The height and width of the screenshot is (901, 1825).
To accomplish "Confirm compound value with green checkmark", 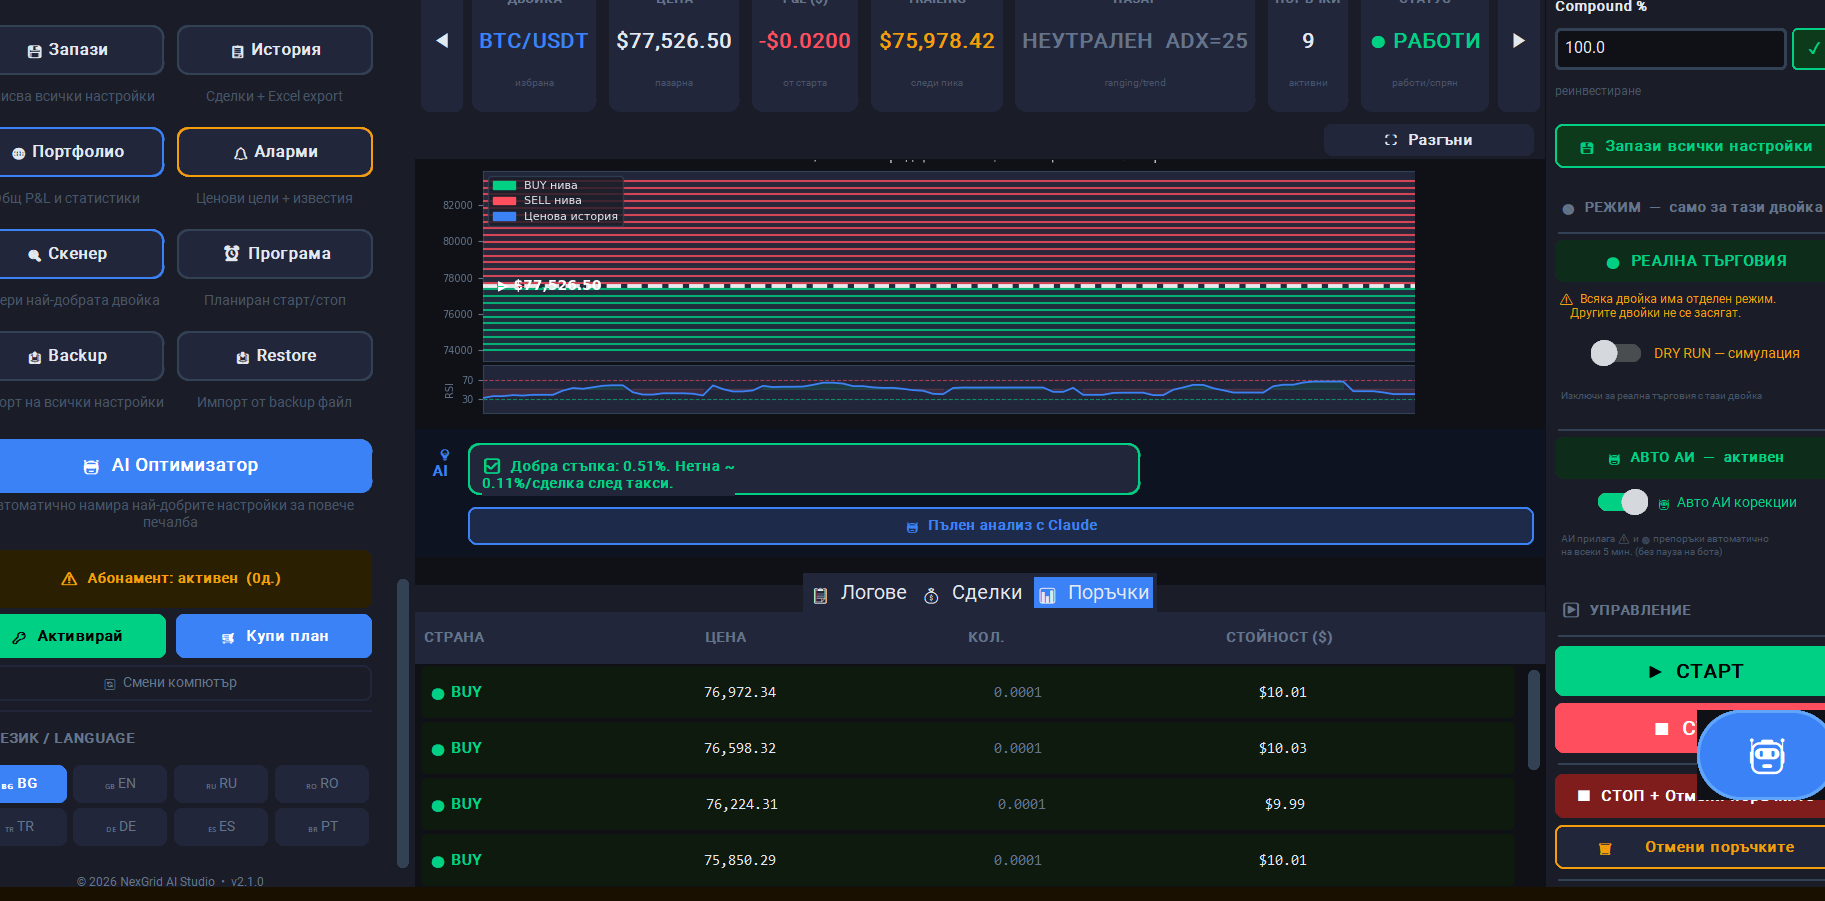I will [x=1811, y=48].
